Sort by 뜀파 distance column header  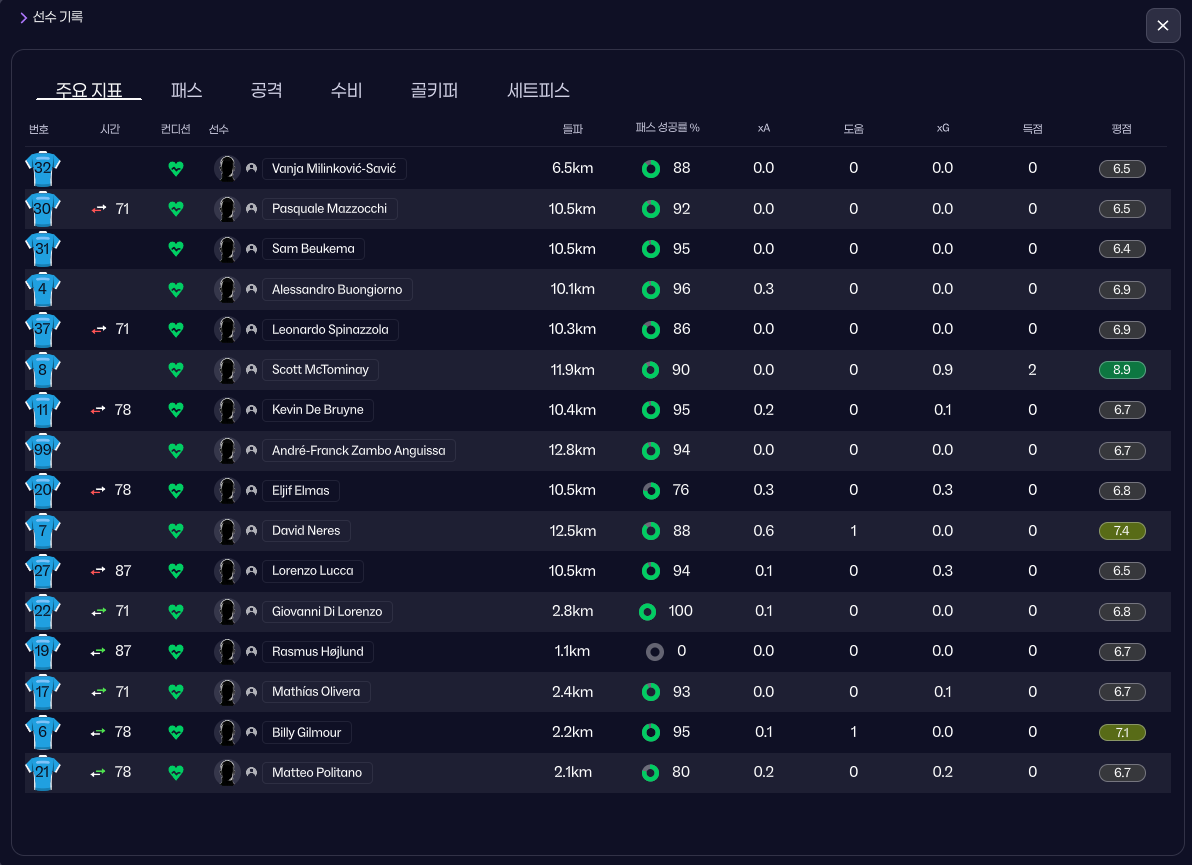(x=572, y=128)
